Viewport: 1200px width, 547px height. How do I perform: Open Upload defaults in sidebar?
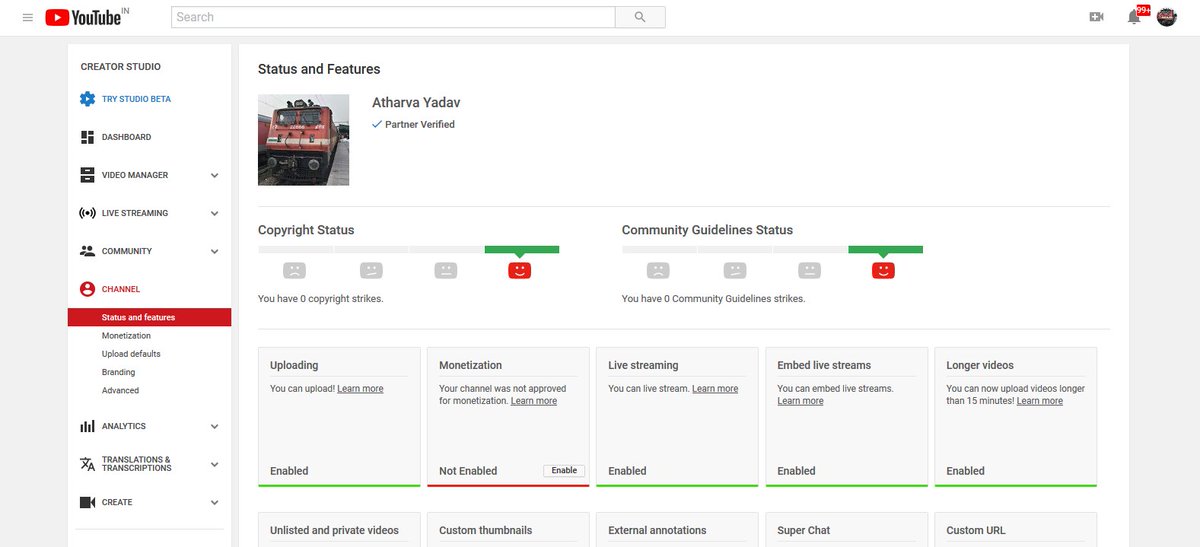[131, 354]
